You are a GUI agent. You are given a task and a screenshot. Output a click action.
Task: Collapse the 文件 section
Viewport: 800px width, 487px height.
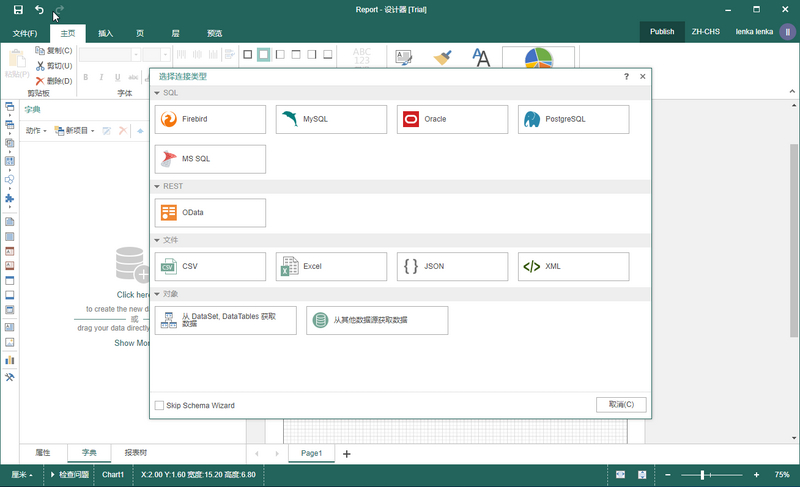click(x=157, y=240)
